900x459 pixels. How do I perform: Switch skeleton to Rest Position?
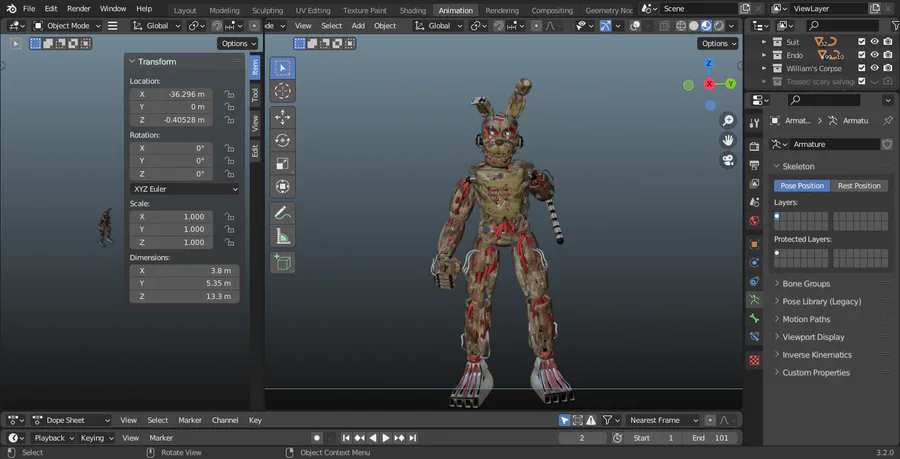point(859,186)
